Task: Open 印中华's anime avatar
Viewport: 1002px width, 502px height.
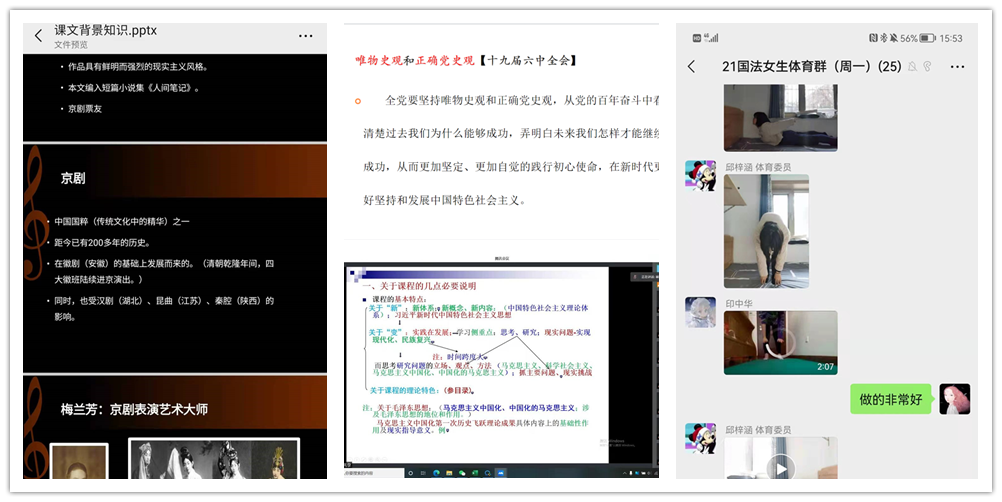Action: point(700,312)
